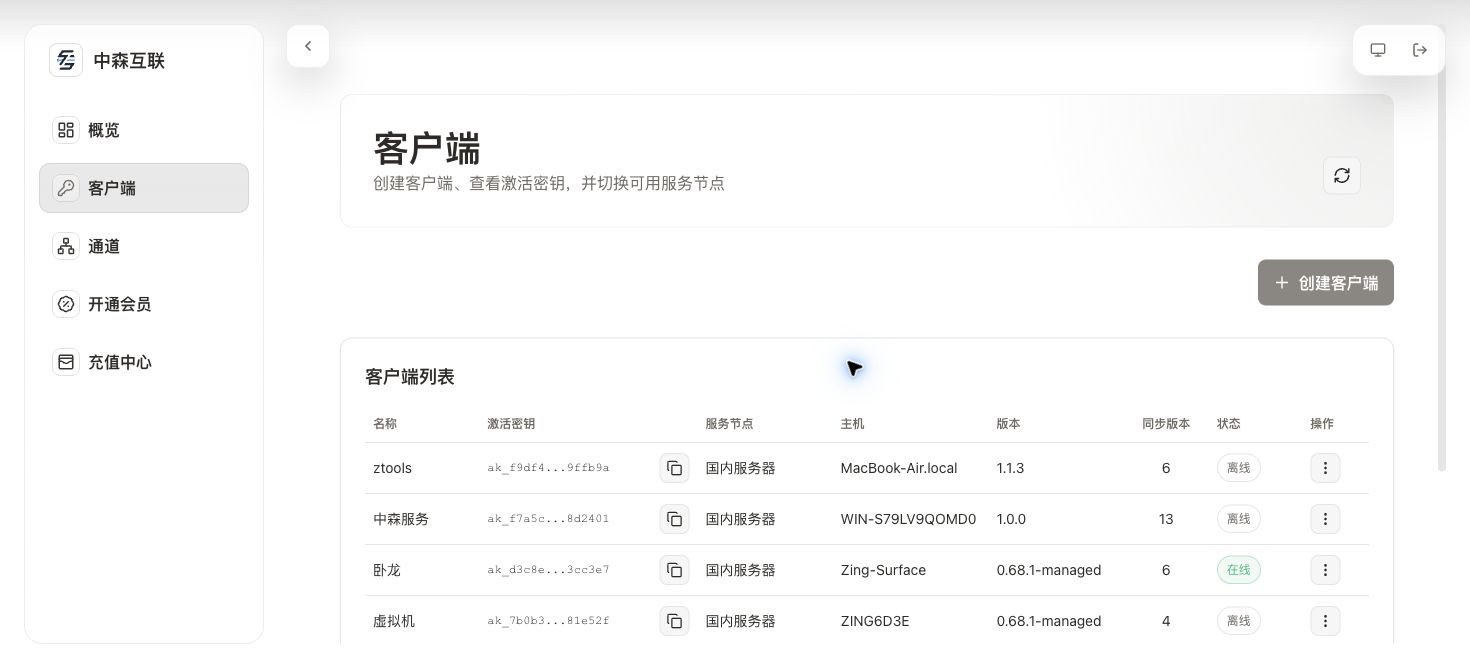1470x668 pixels.
Task: Click 0.68.1-managed in the 虚拟机 row
Action: coord(1049,621)
